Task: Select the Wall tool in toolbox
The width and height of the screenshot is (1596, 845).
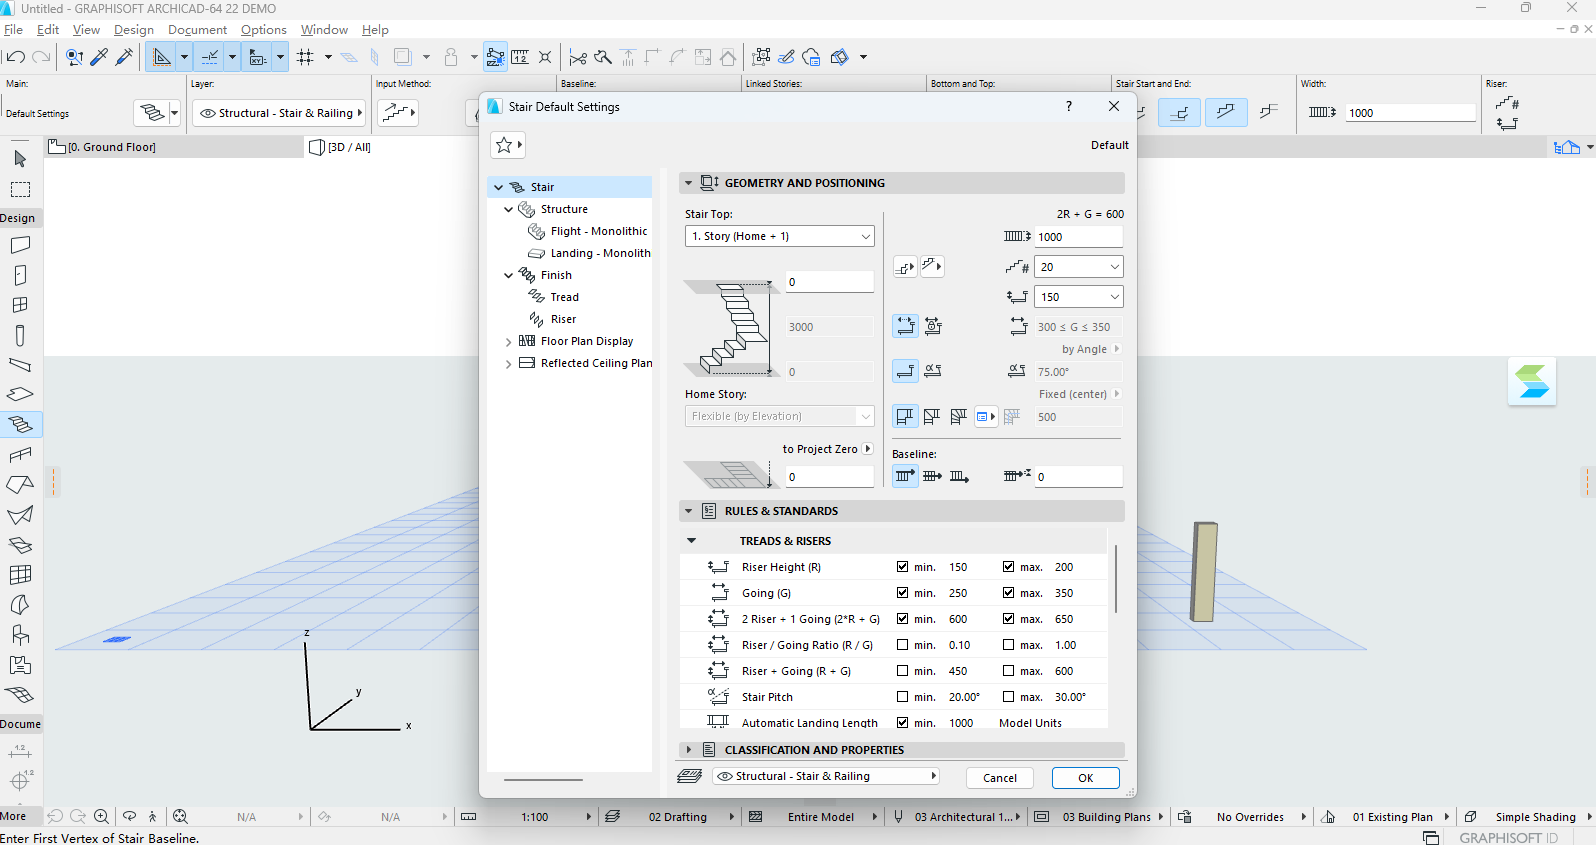Action: click(20, 245)
